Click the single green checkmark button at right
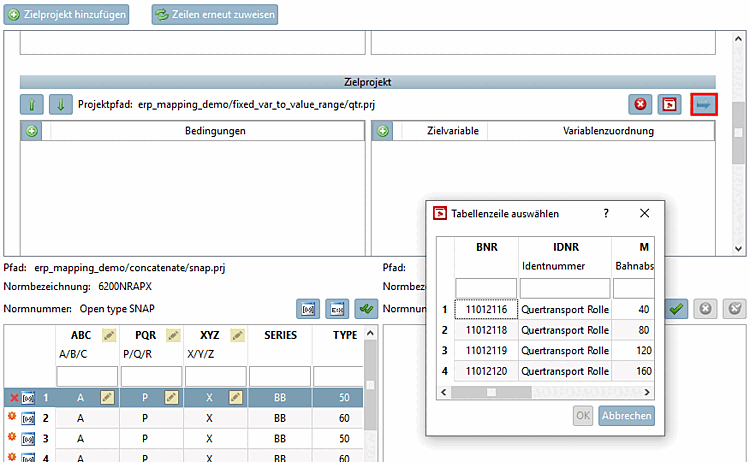The height and width of the screenshot is (462, 750). (x=676, y=309)
